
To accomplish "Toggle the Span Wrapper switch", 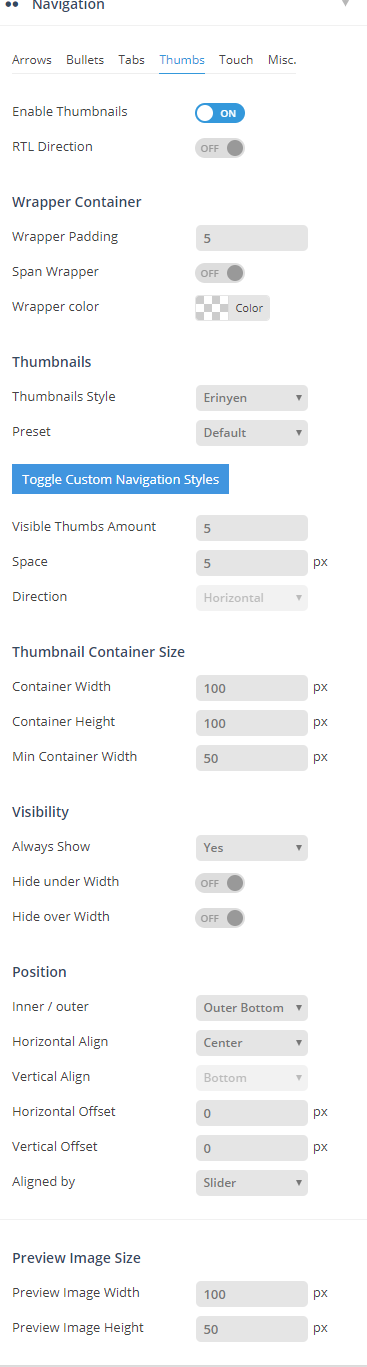I will tap(220, 273).
